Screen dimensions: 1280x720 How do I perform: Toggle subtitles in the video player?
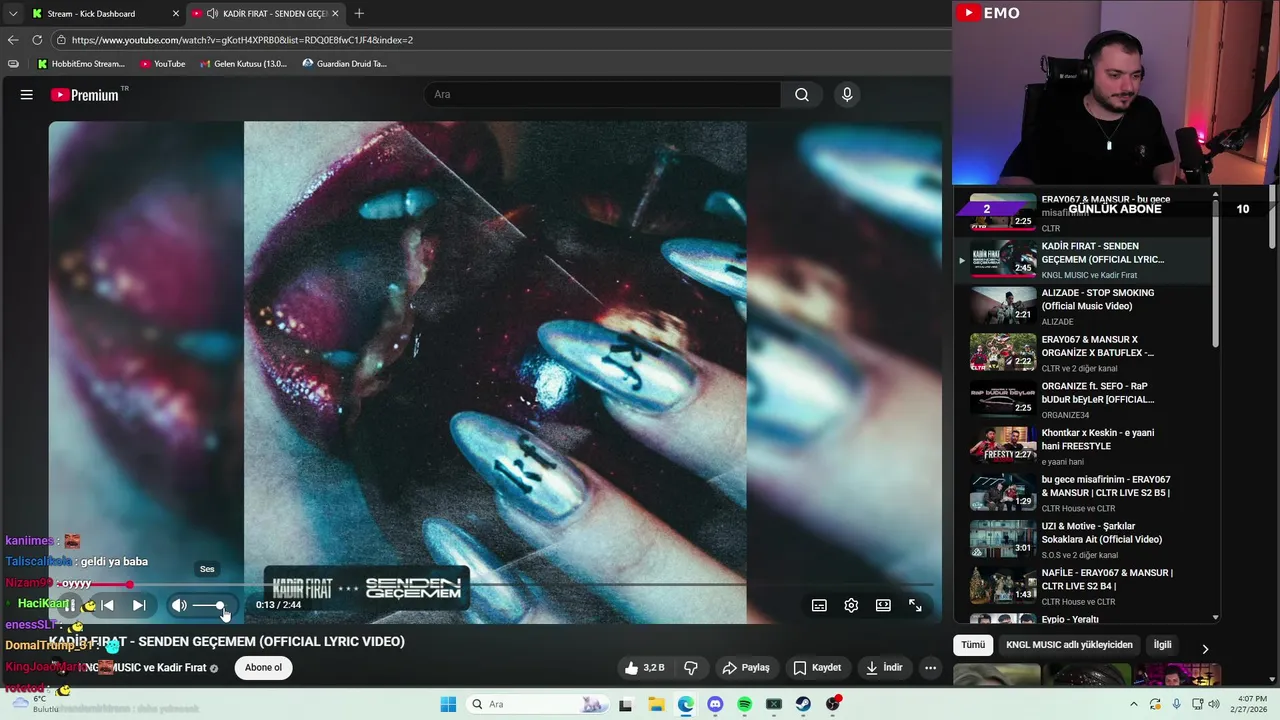tap(819, 605)
